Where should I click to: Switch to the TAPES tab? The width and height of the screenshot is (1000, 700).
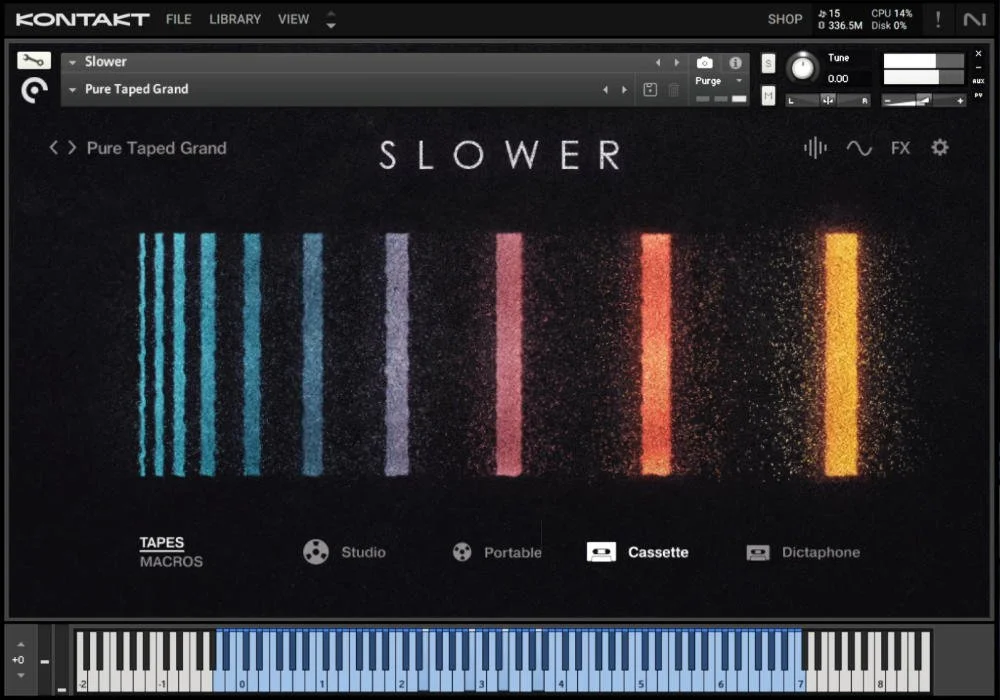click(x=162, y=543)
